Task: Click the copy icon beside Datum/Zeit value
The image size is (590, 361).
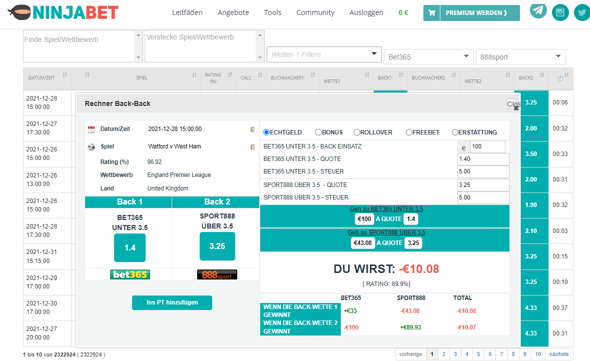Action: tap(252, 129)
